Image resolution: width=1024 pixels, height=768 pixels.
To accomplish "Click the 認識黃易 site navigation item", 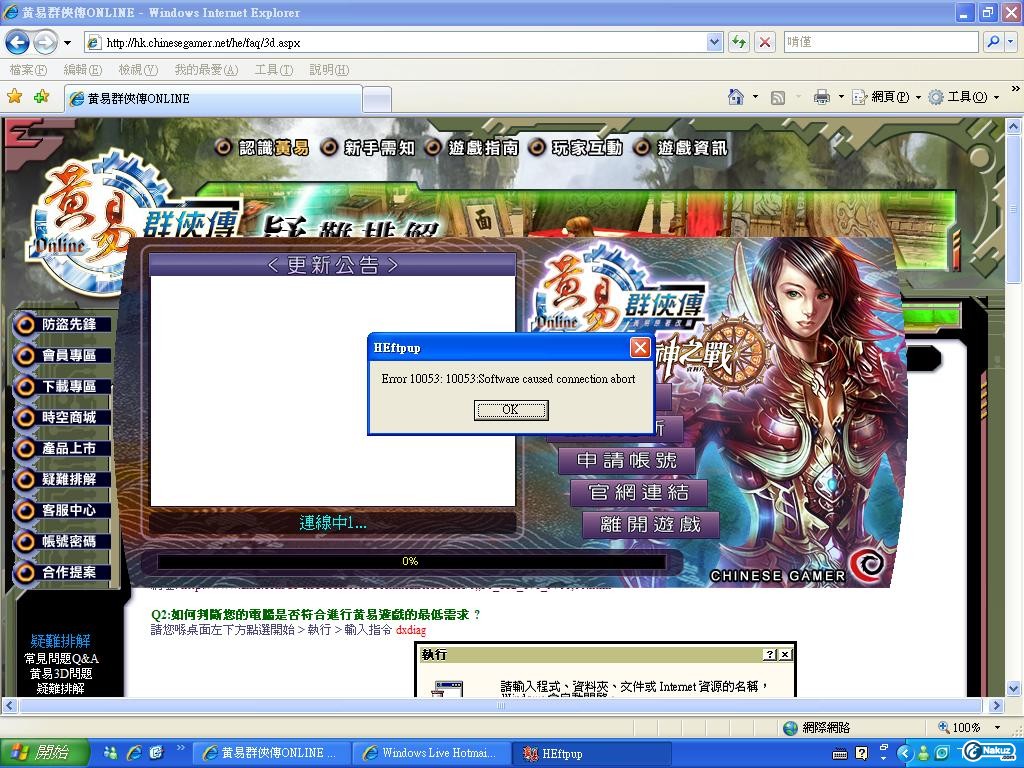I will click(263, 148).
